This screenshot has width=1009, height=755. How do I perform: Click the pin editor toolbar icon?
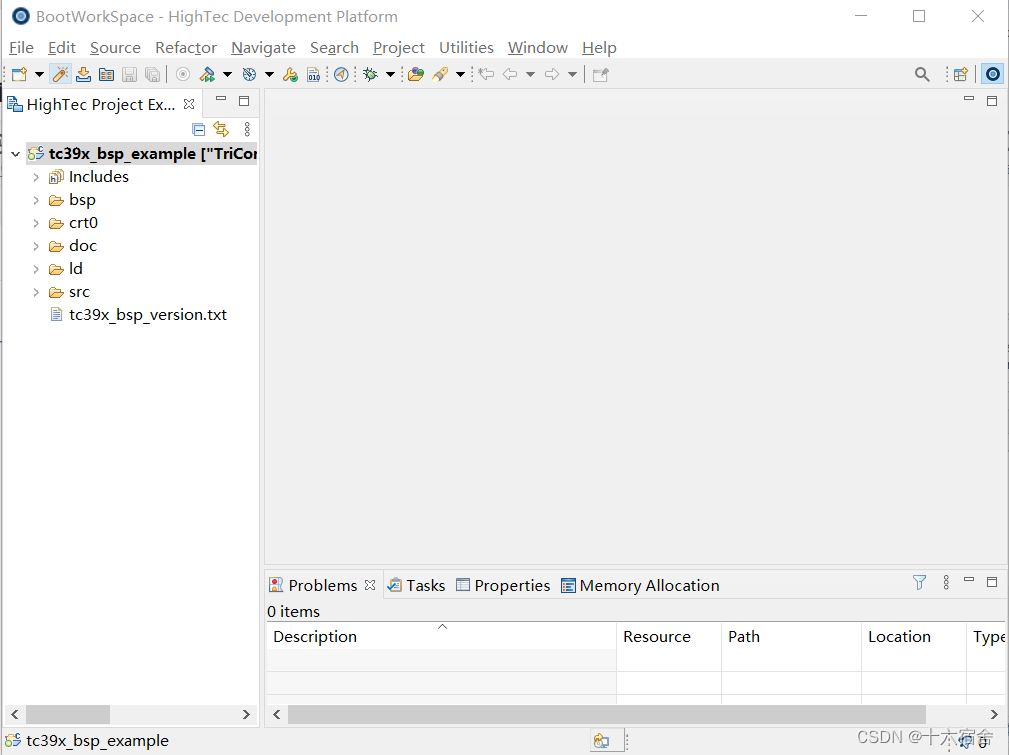[600, 75]
